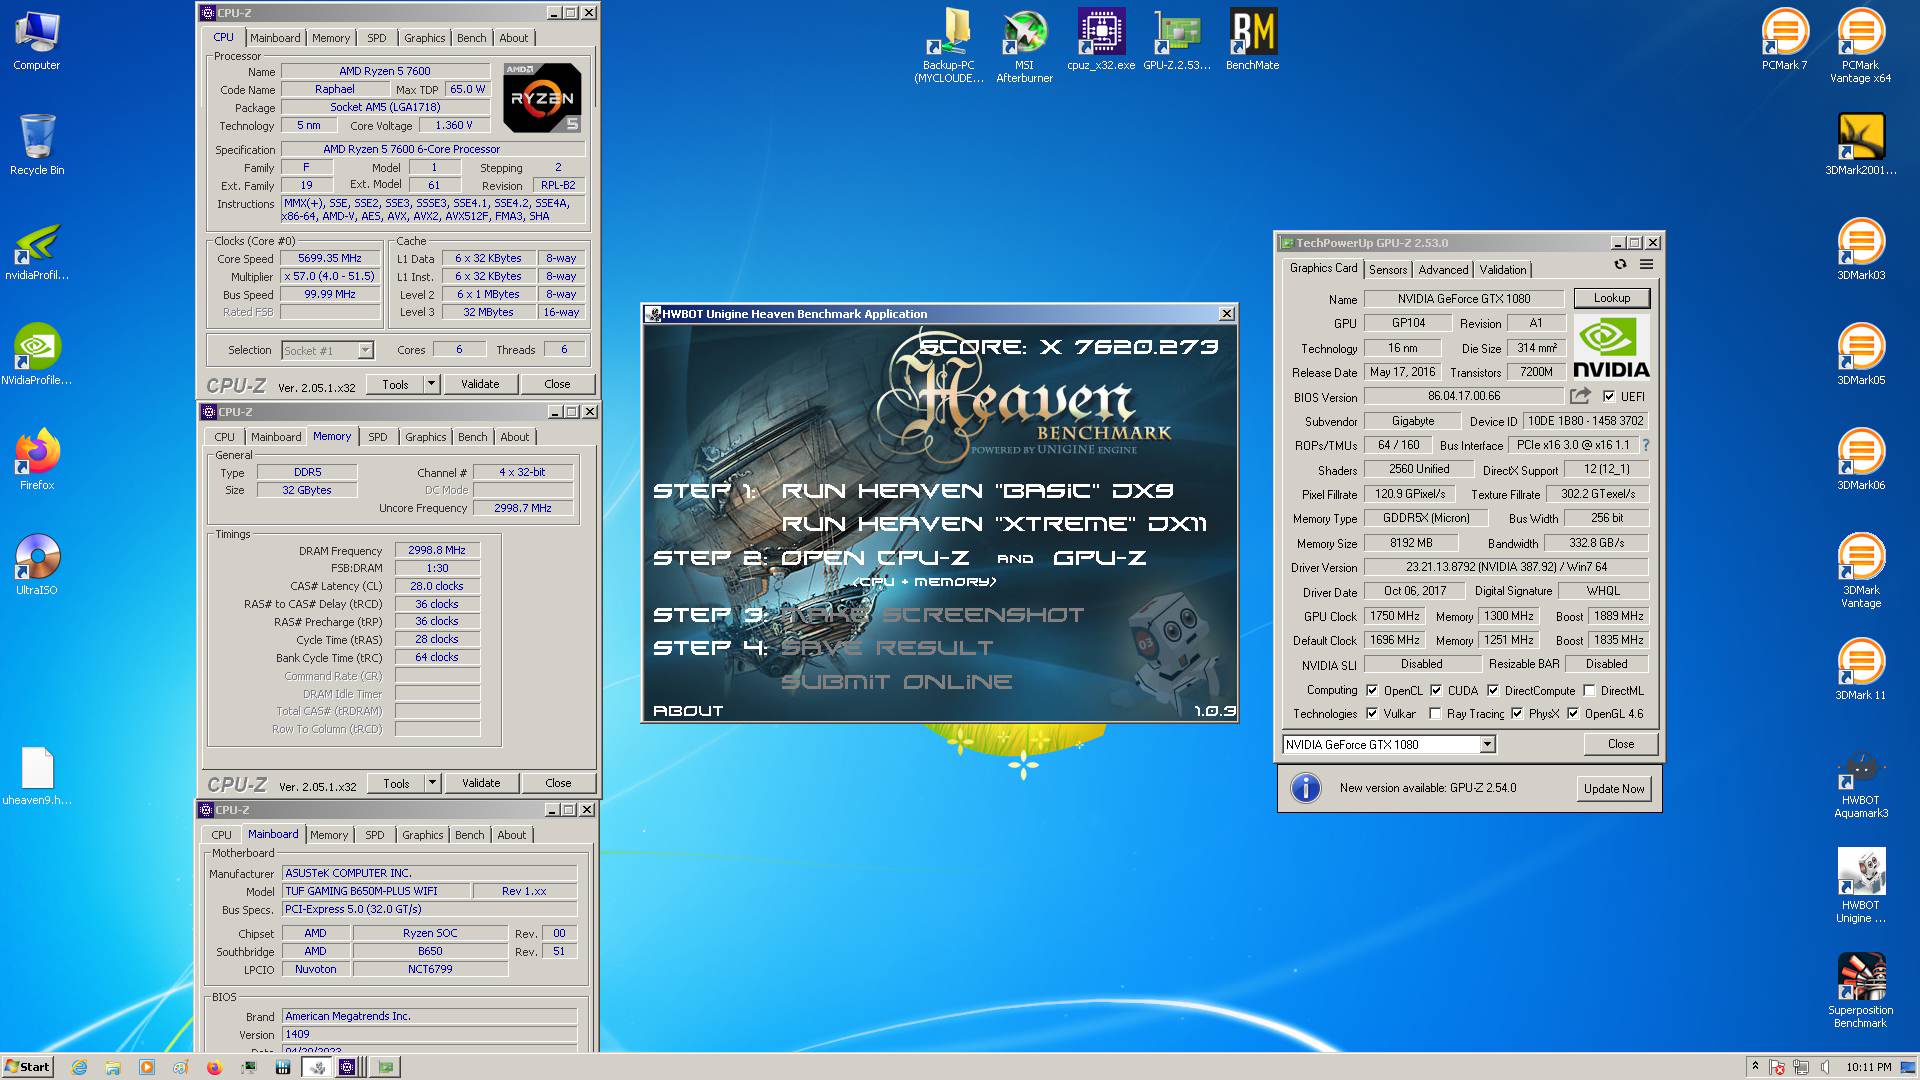Toggle the UEFI checkbox
Image resolution: width=1920 pixels, height=1080 pixels.
(x=1608, y=396)
